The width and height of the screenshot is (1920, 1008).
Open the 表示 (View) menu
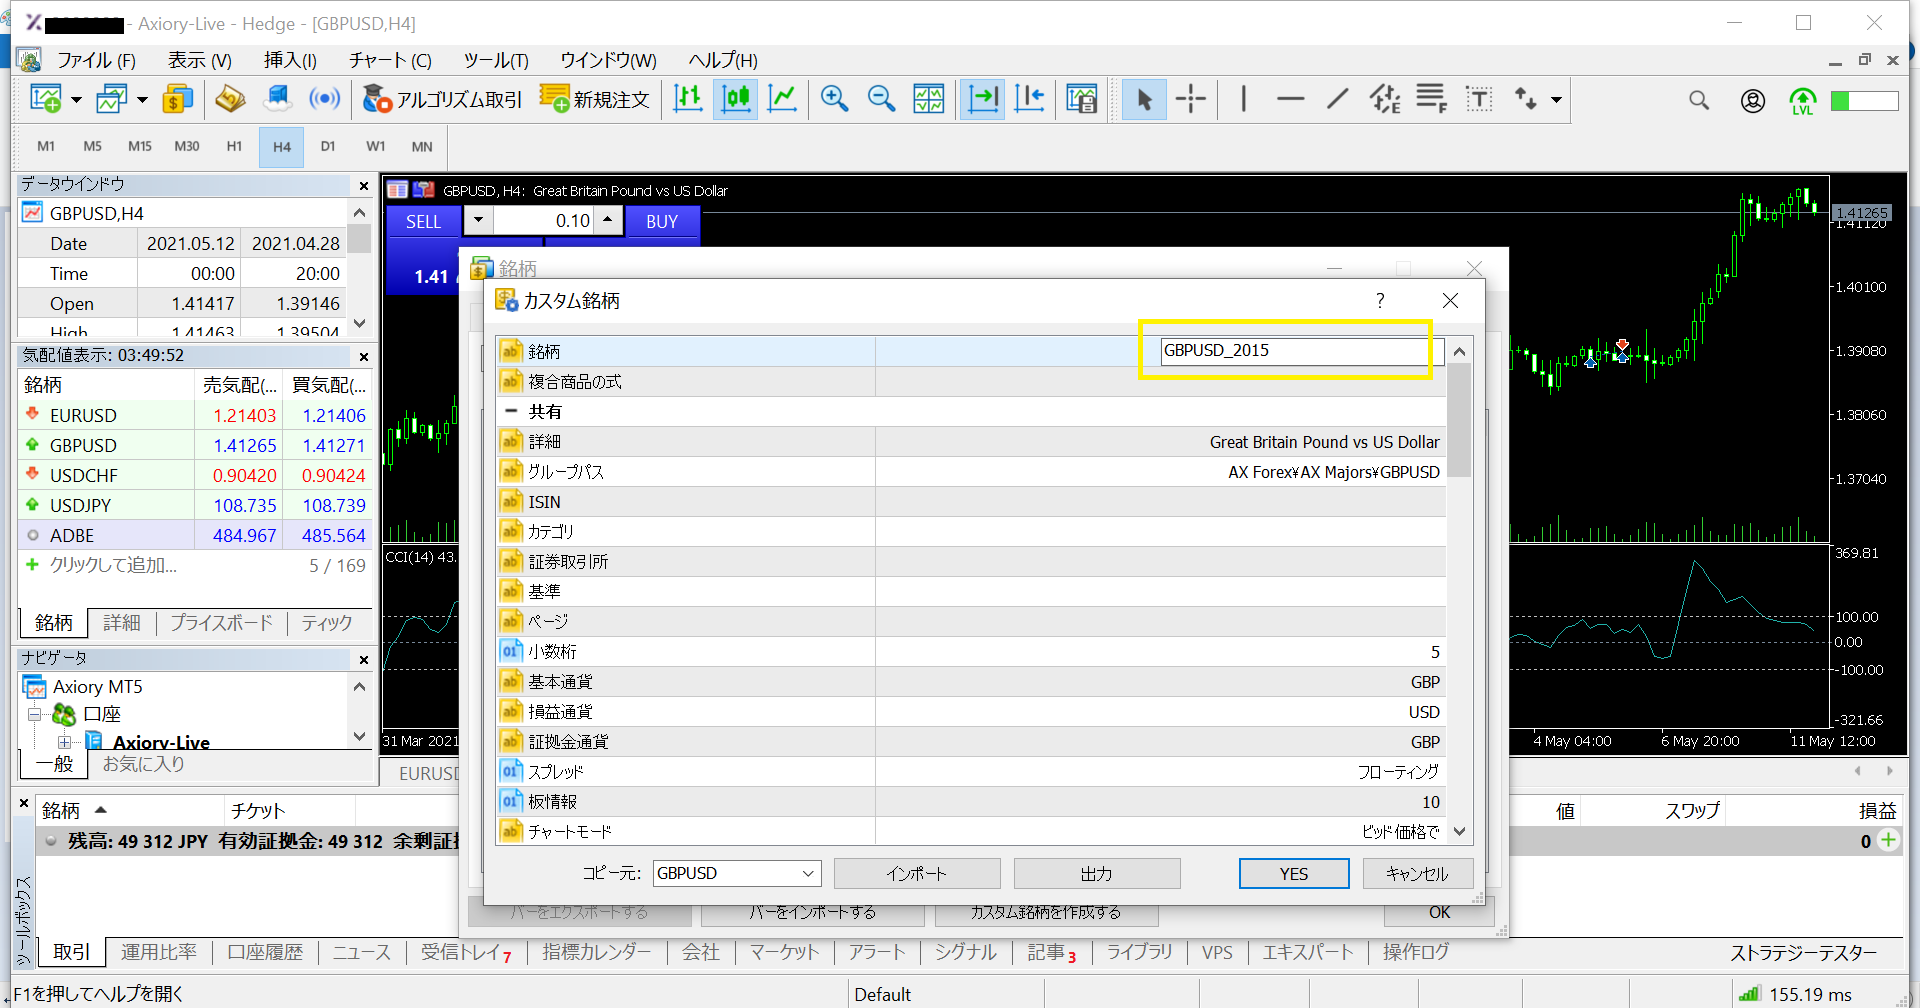coord(200,60)
